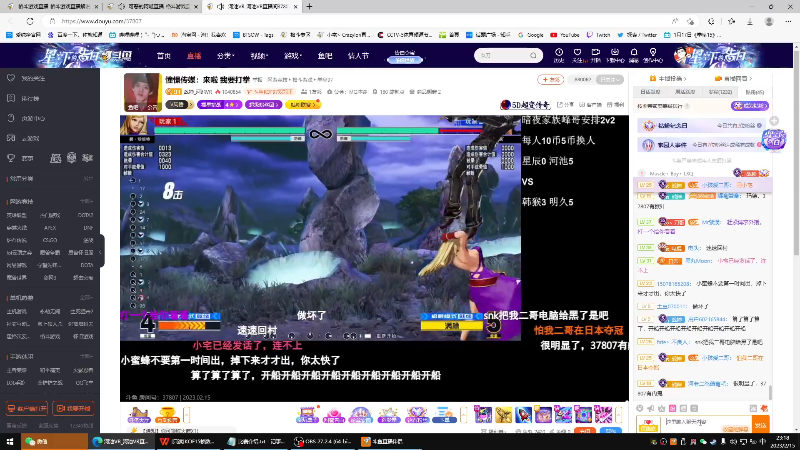Open the browser downloads icon
This screenshot has height=450, width=800.
[x=750, y=21]
